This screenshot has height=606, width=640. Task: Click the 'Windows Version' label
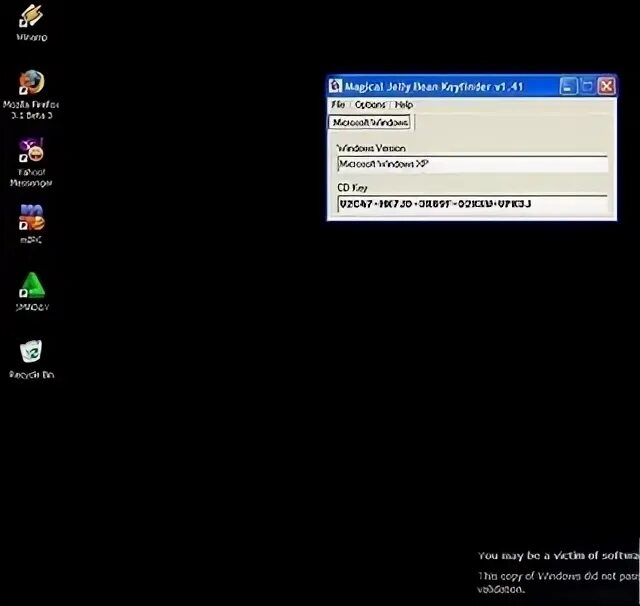click(x=371, y=148)
